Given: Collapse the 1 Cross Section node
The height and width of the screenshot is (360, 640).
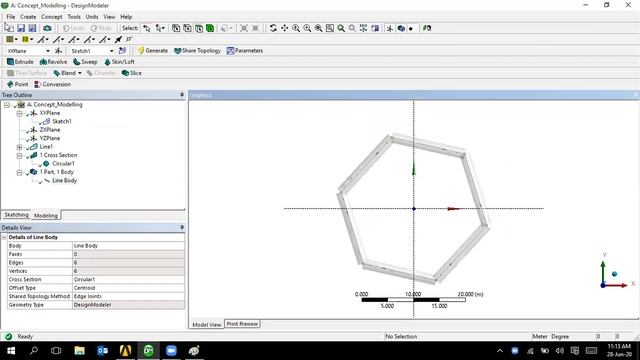Looking at the screenshot, I should tap(19, 156).
